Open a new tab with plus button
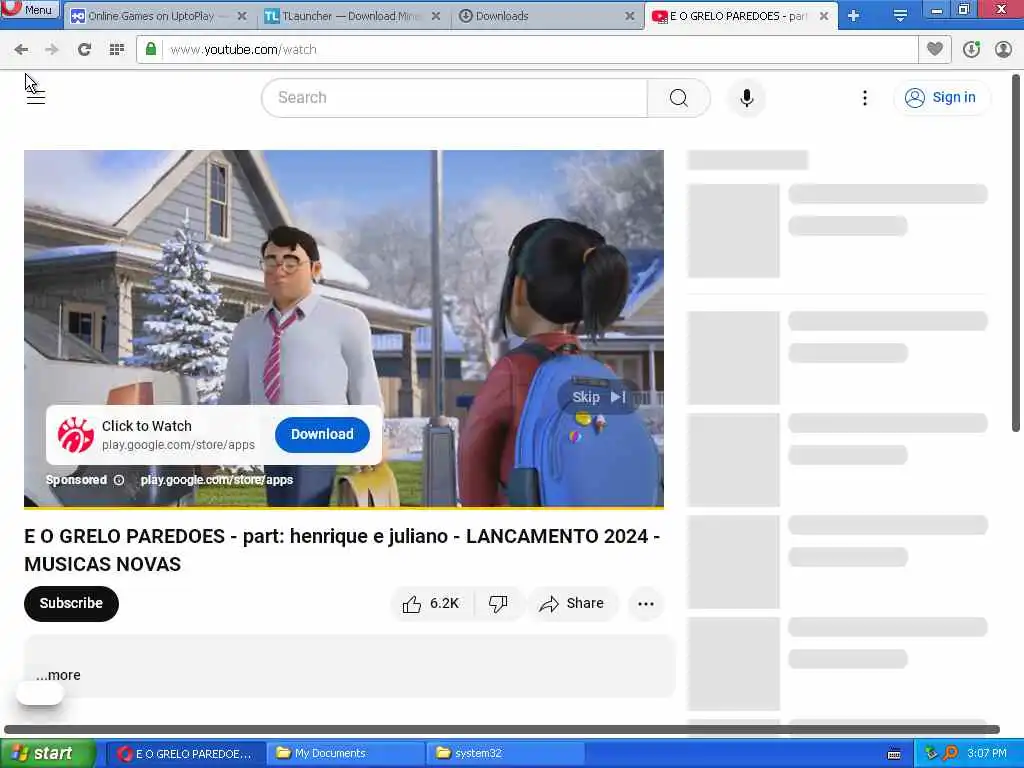This screenshot has height=768, width=1024. click(854, 16)
